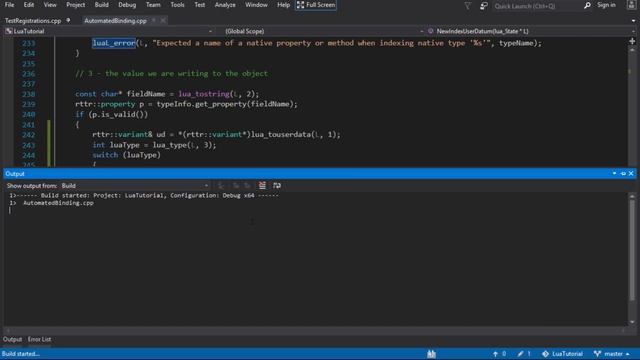Click the editor split-window plus icon
The width and height of the screenshot is (640, 360).
point(632,41)
